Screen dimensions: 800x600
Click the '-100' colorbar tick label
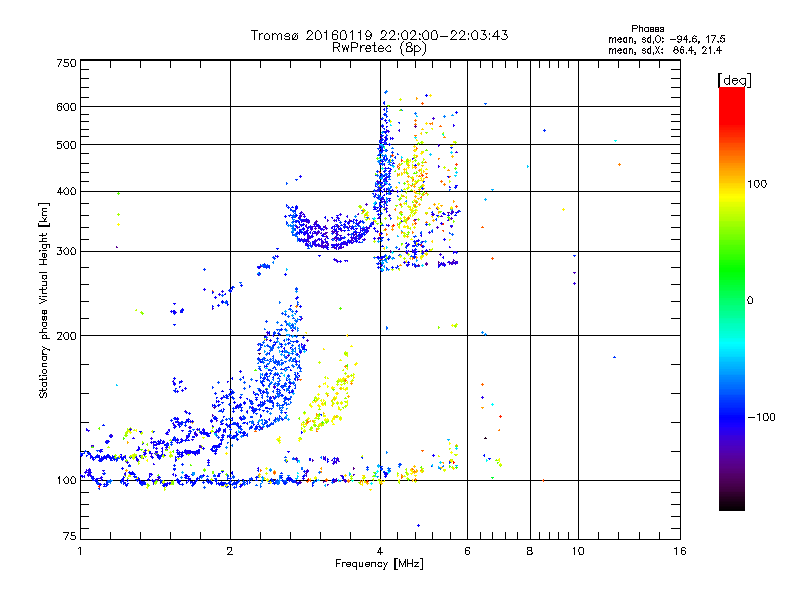click(x=762, y=417)
